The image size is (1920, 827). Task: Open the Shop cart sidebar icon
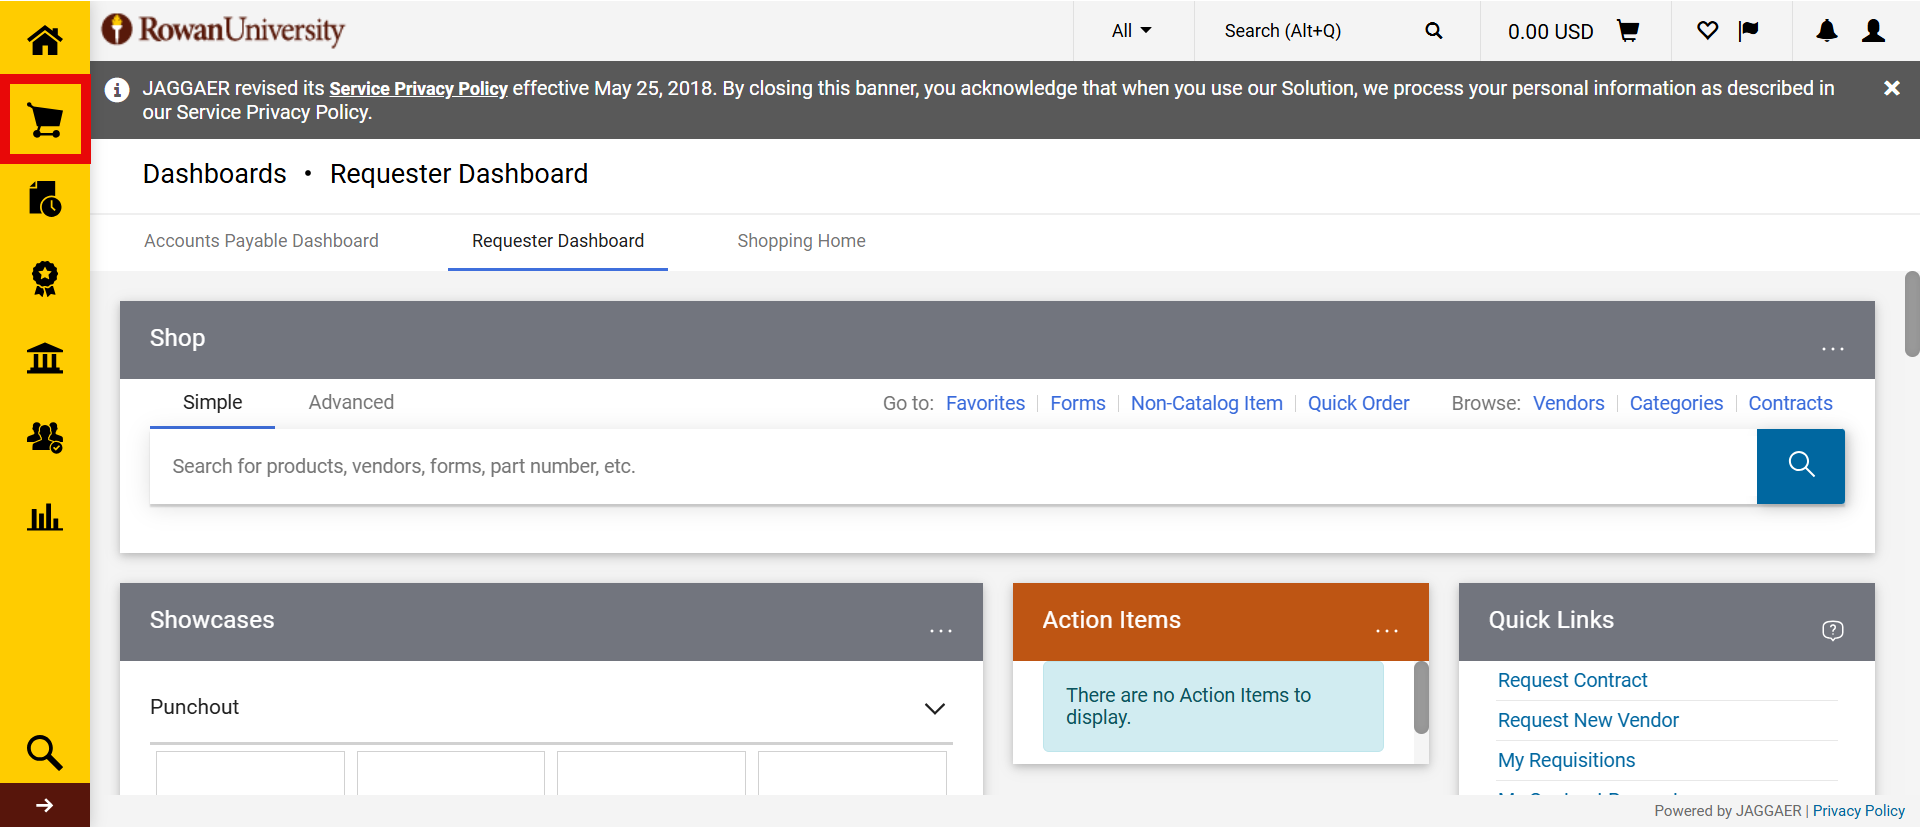pyautogui.click(x=45, y=120)
